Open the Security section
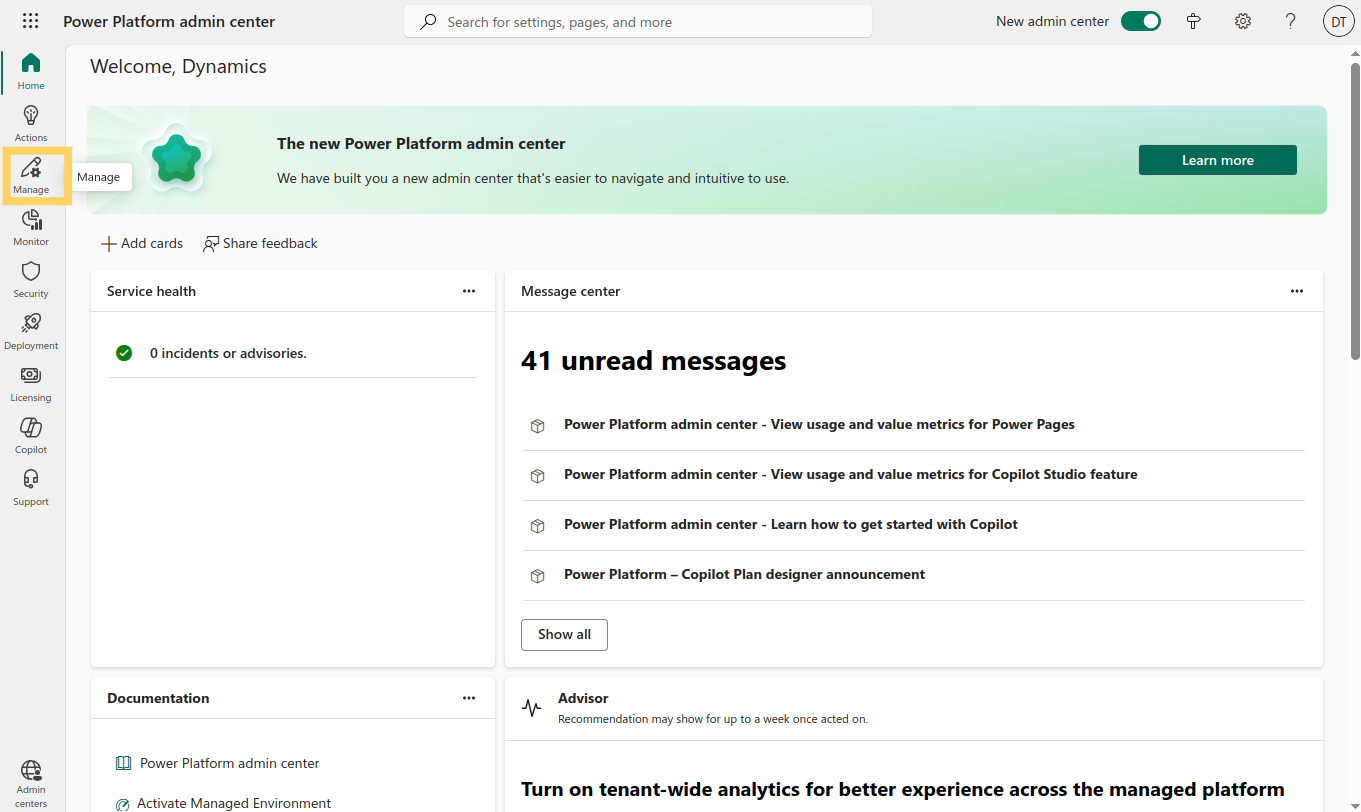Viewport: 1361px width, 812px height. [x=31, y=280]
